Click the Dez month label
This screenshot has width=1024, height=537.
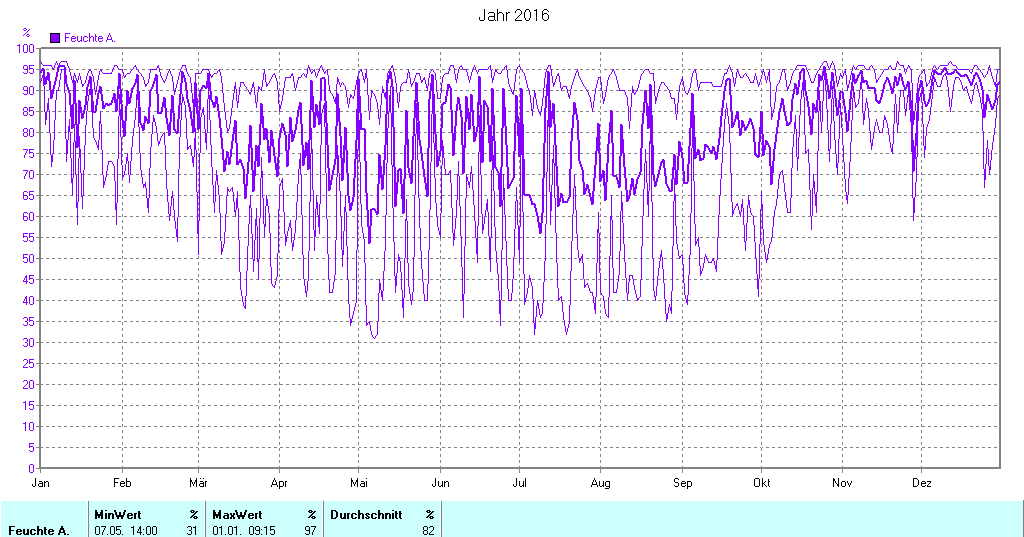coord(922,482)
